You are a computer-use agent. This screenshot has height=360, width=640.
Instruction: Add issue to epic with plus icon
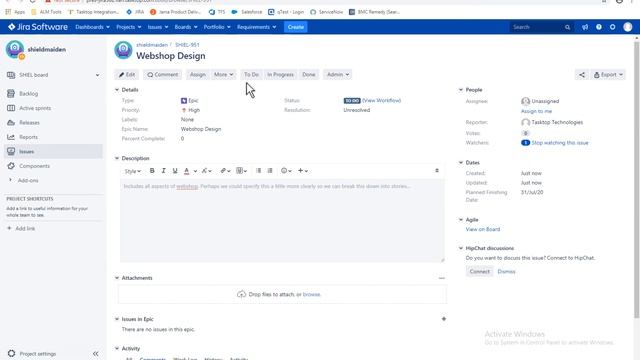tap(444, 319)
